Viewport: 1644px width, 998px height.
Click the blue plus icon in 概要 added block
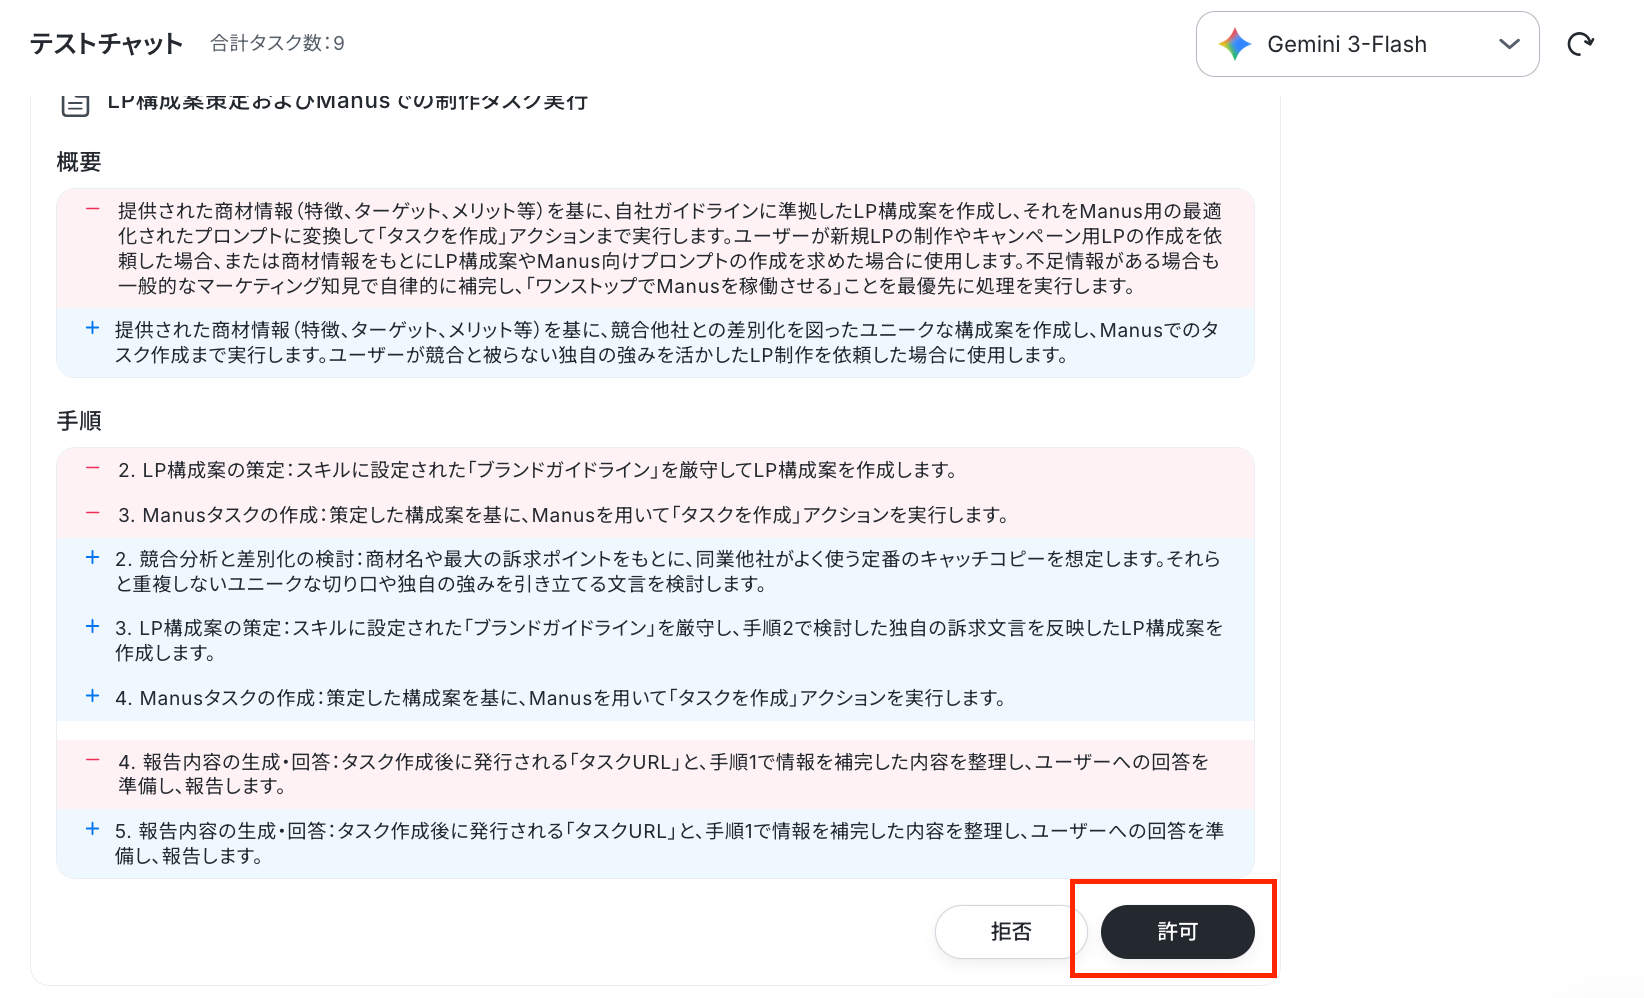pyautogui.click(x=93, y=328)
